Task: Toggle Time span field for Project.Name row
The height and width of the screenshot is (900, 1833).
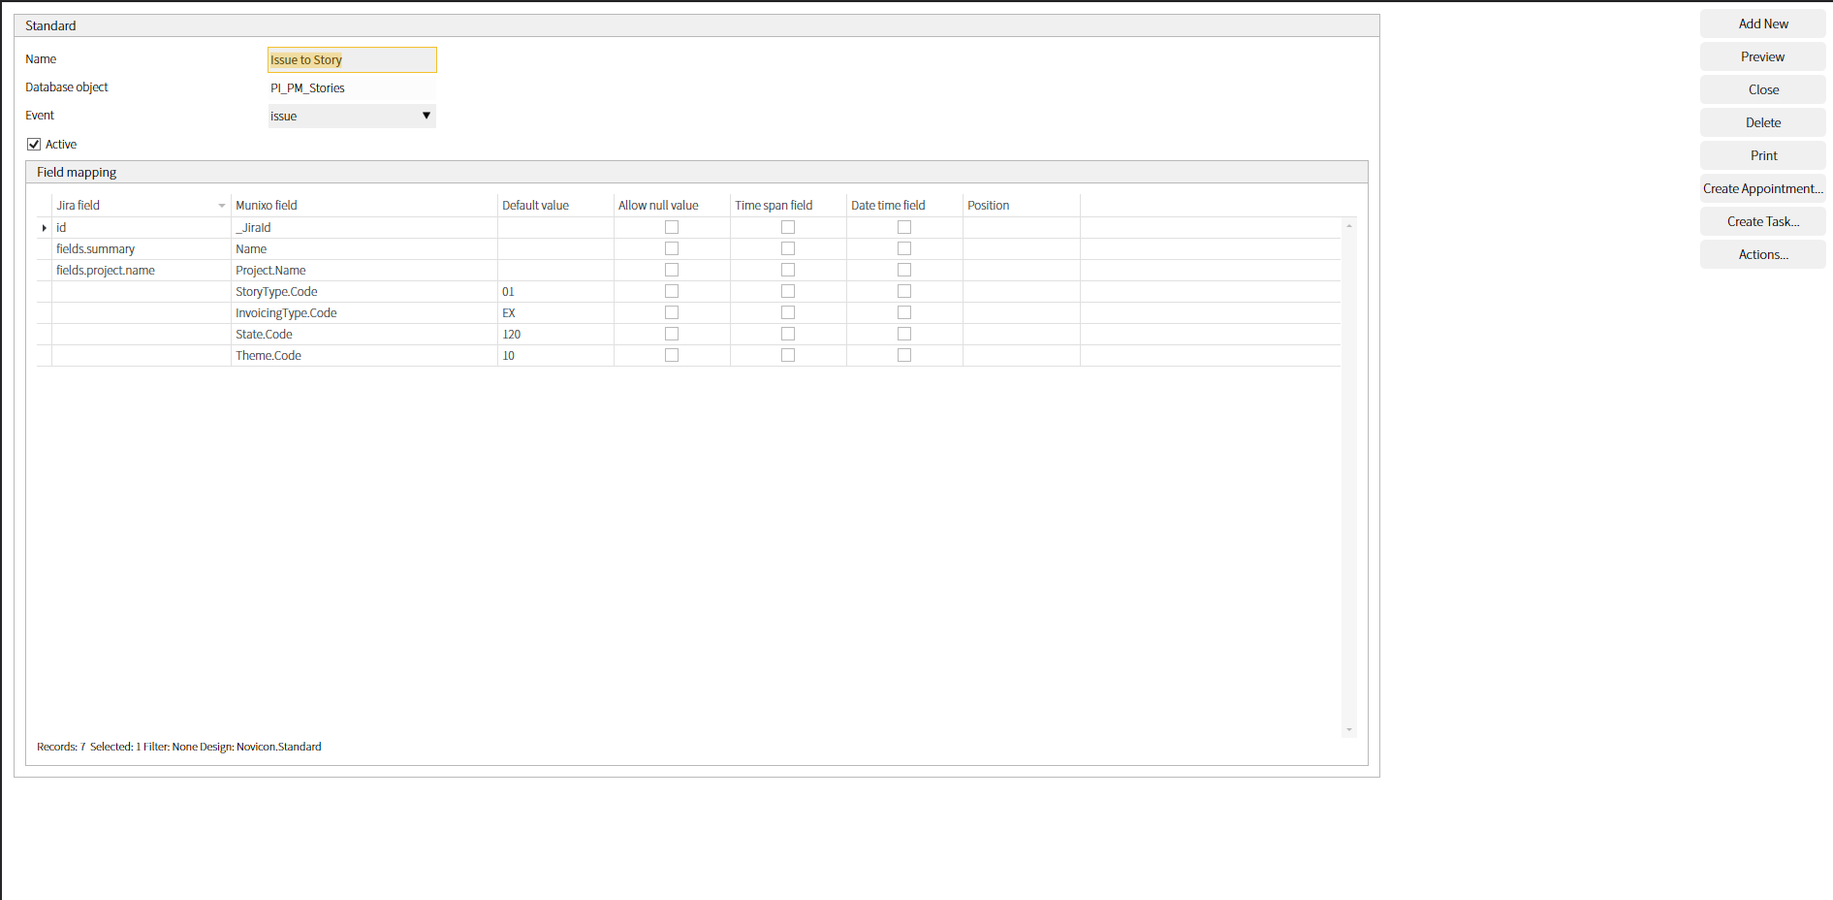Action: [788, 270]
